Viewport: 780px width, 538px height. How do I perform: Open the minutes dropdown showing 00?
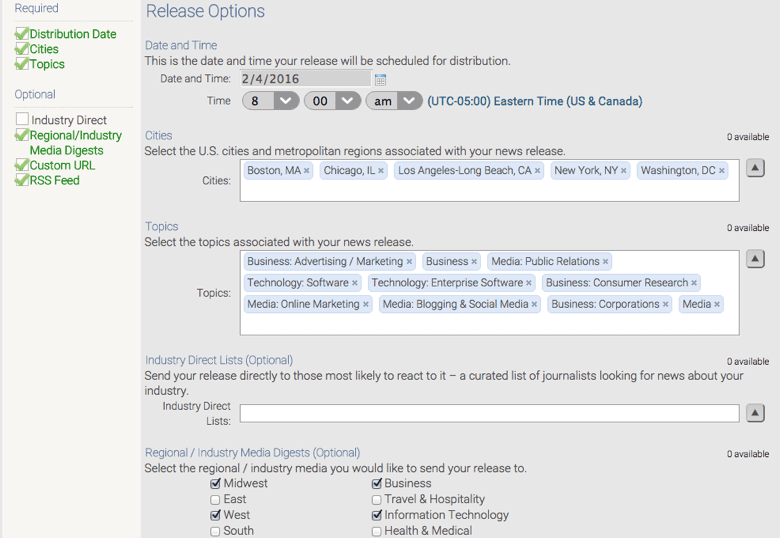tap(332, 101)
